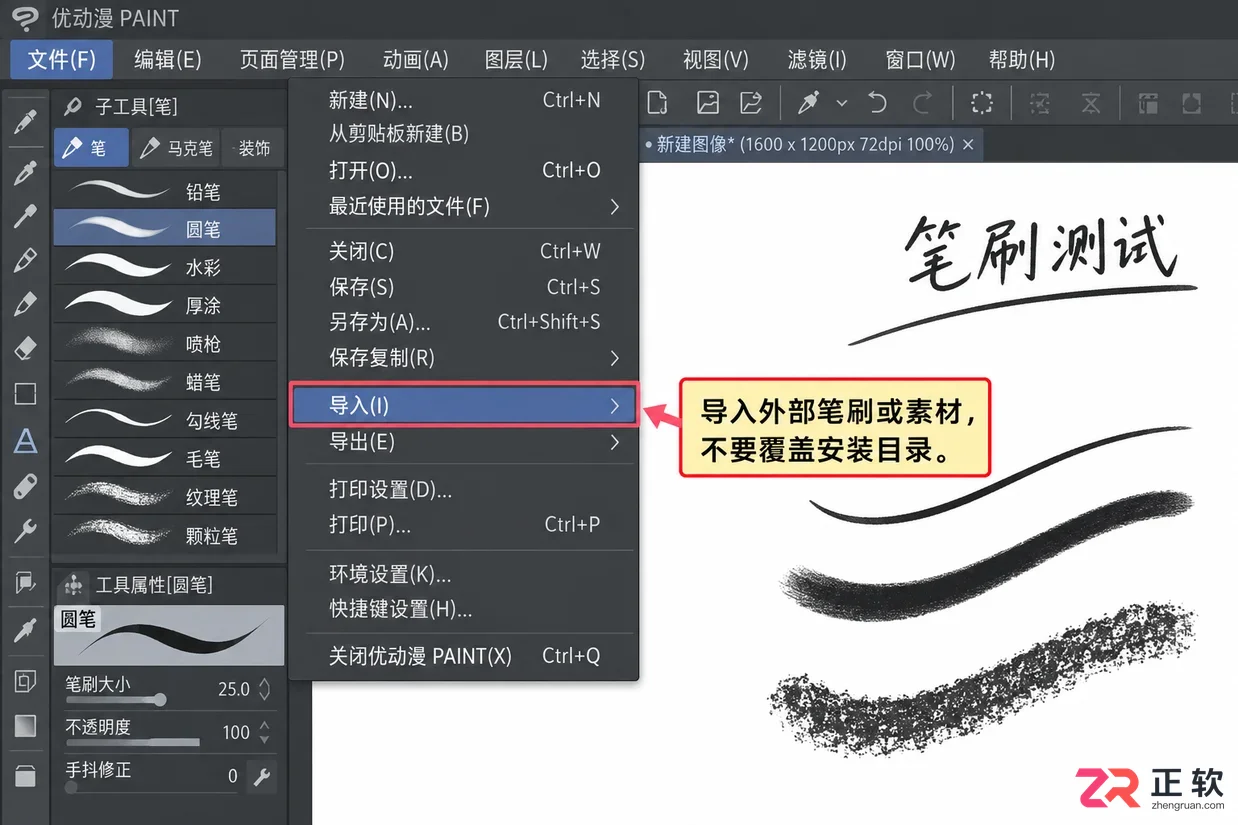Select the 喷枪 brush preset
Image resolution: width=1238 pixels, height=825 pixels.
(165, 344)
